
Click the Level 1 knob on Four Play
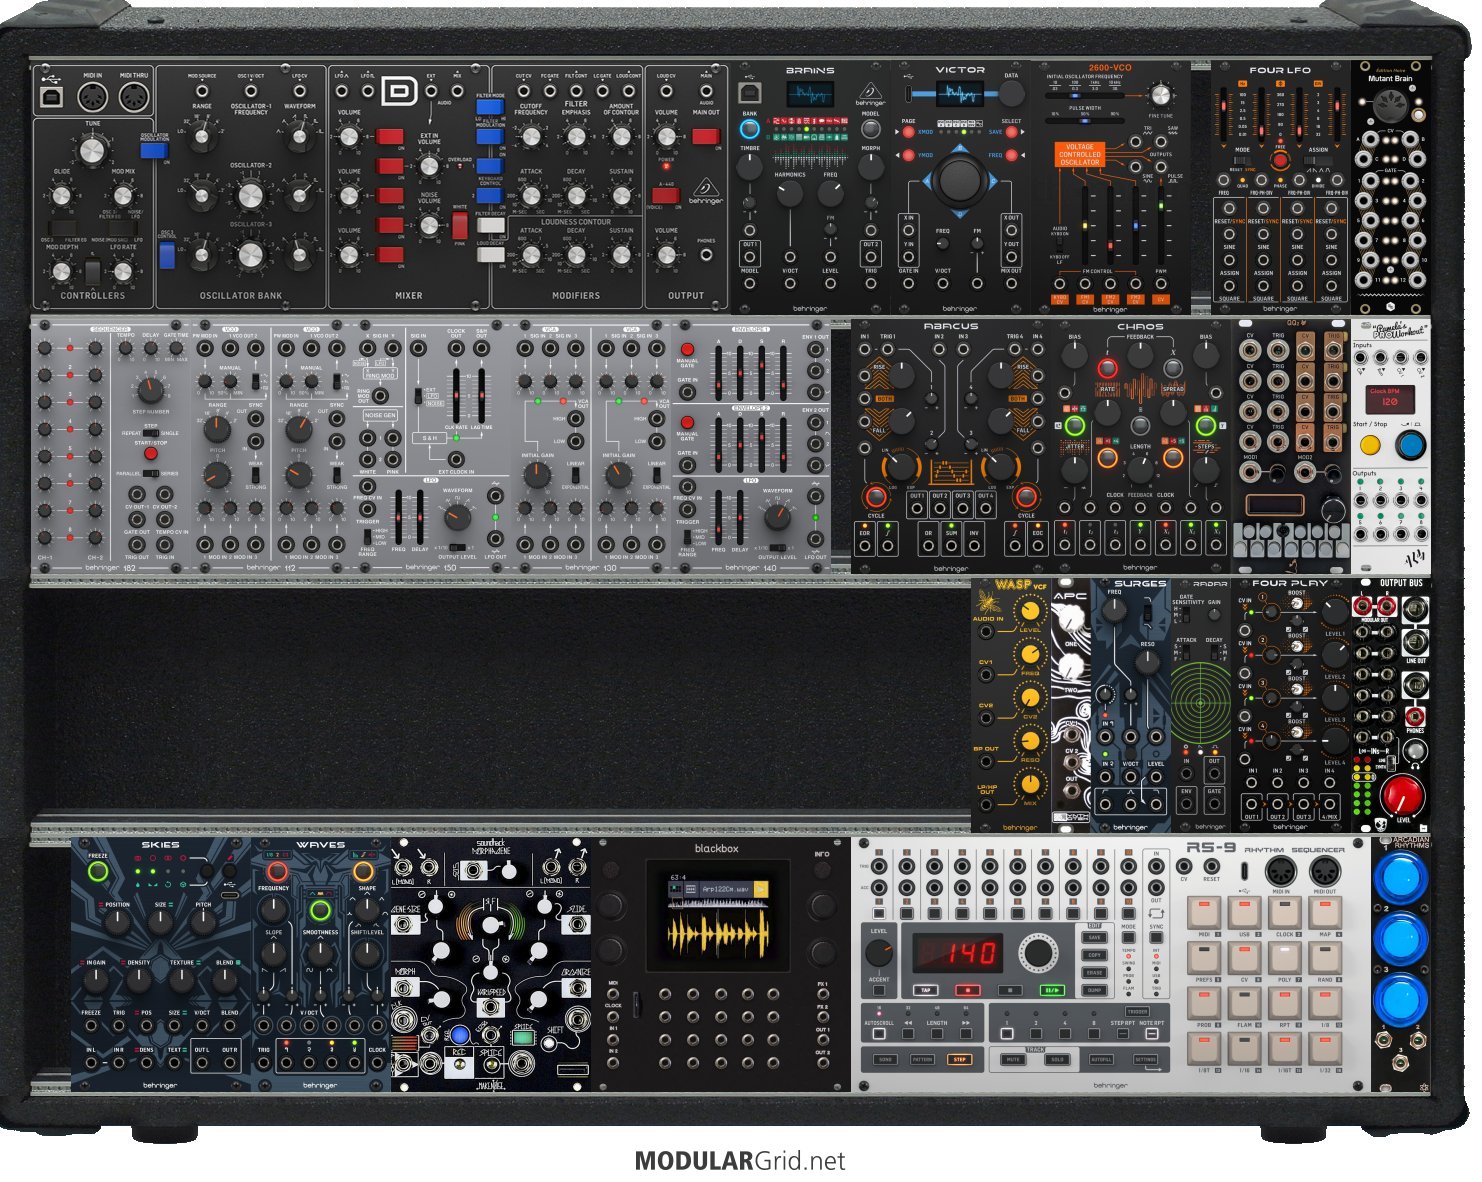(x=1335, y=612)
